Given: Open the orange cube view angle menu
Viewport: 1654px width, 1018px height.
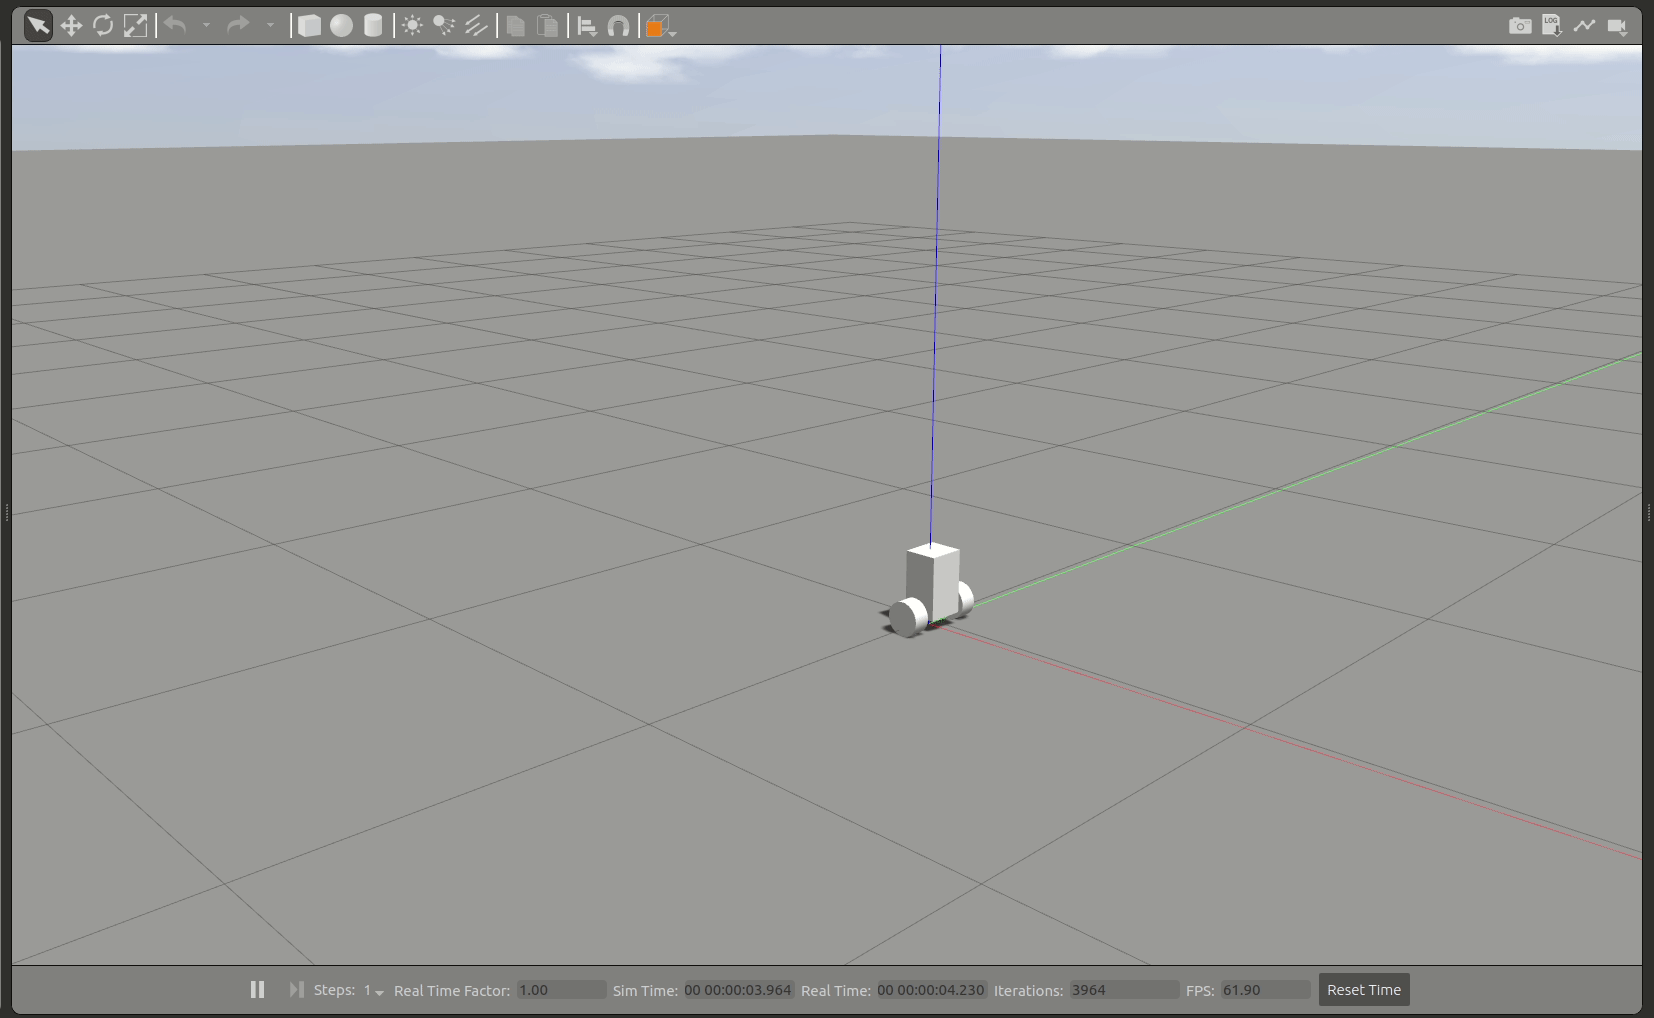Looking at the screenshot, I should click(660, 26).
